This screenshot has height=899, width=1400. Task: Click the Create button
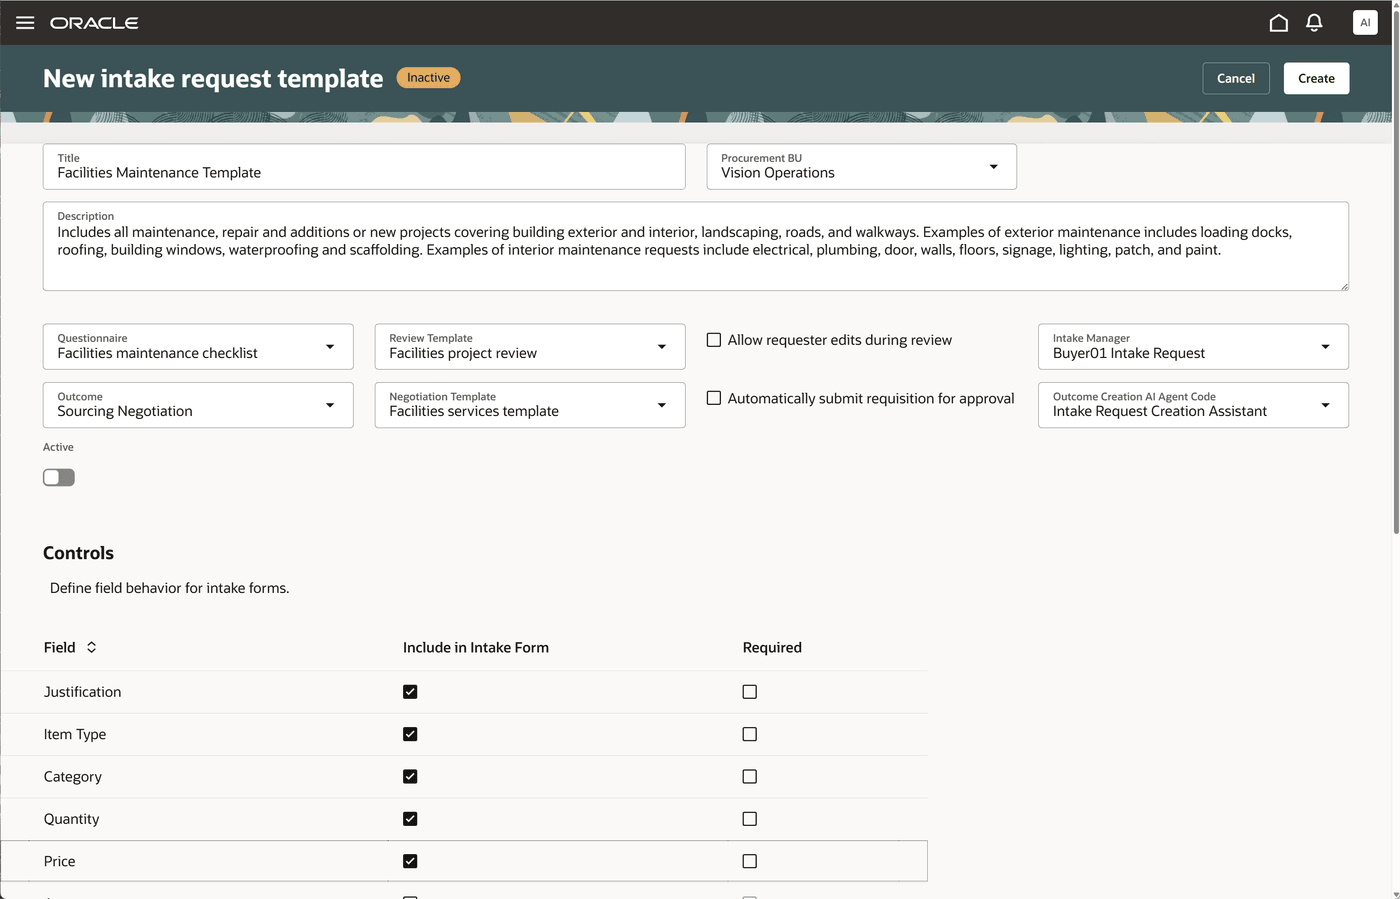(1316, 78)
